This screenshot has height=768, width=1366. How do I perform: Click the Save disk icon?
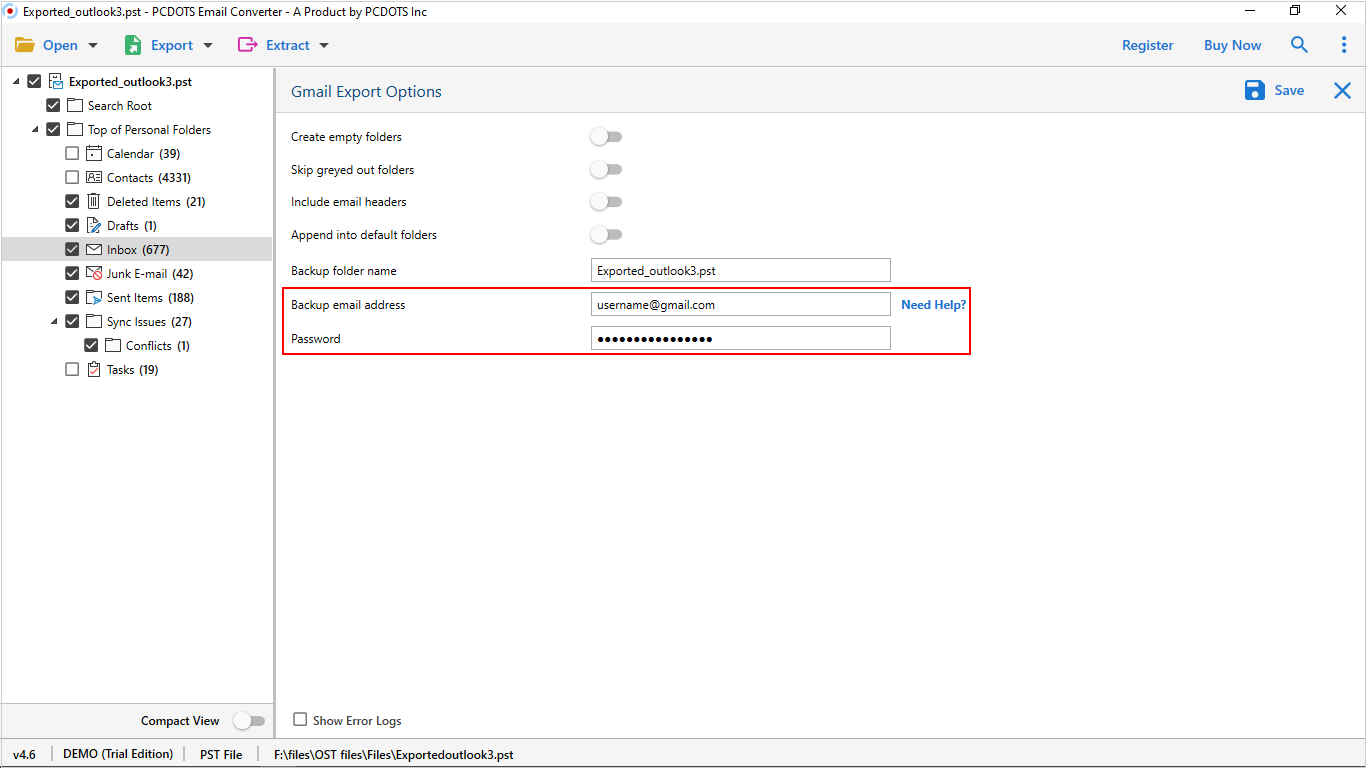[x=1255, y=91]
